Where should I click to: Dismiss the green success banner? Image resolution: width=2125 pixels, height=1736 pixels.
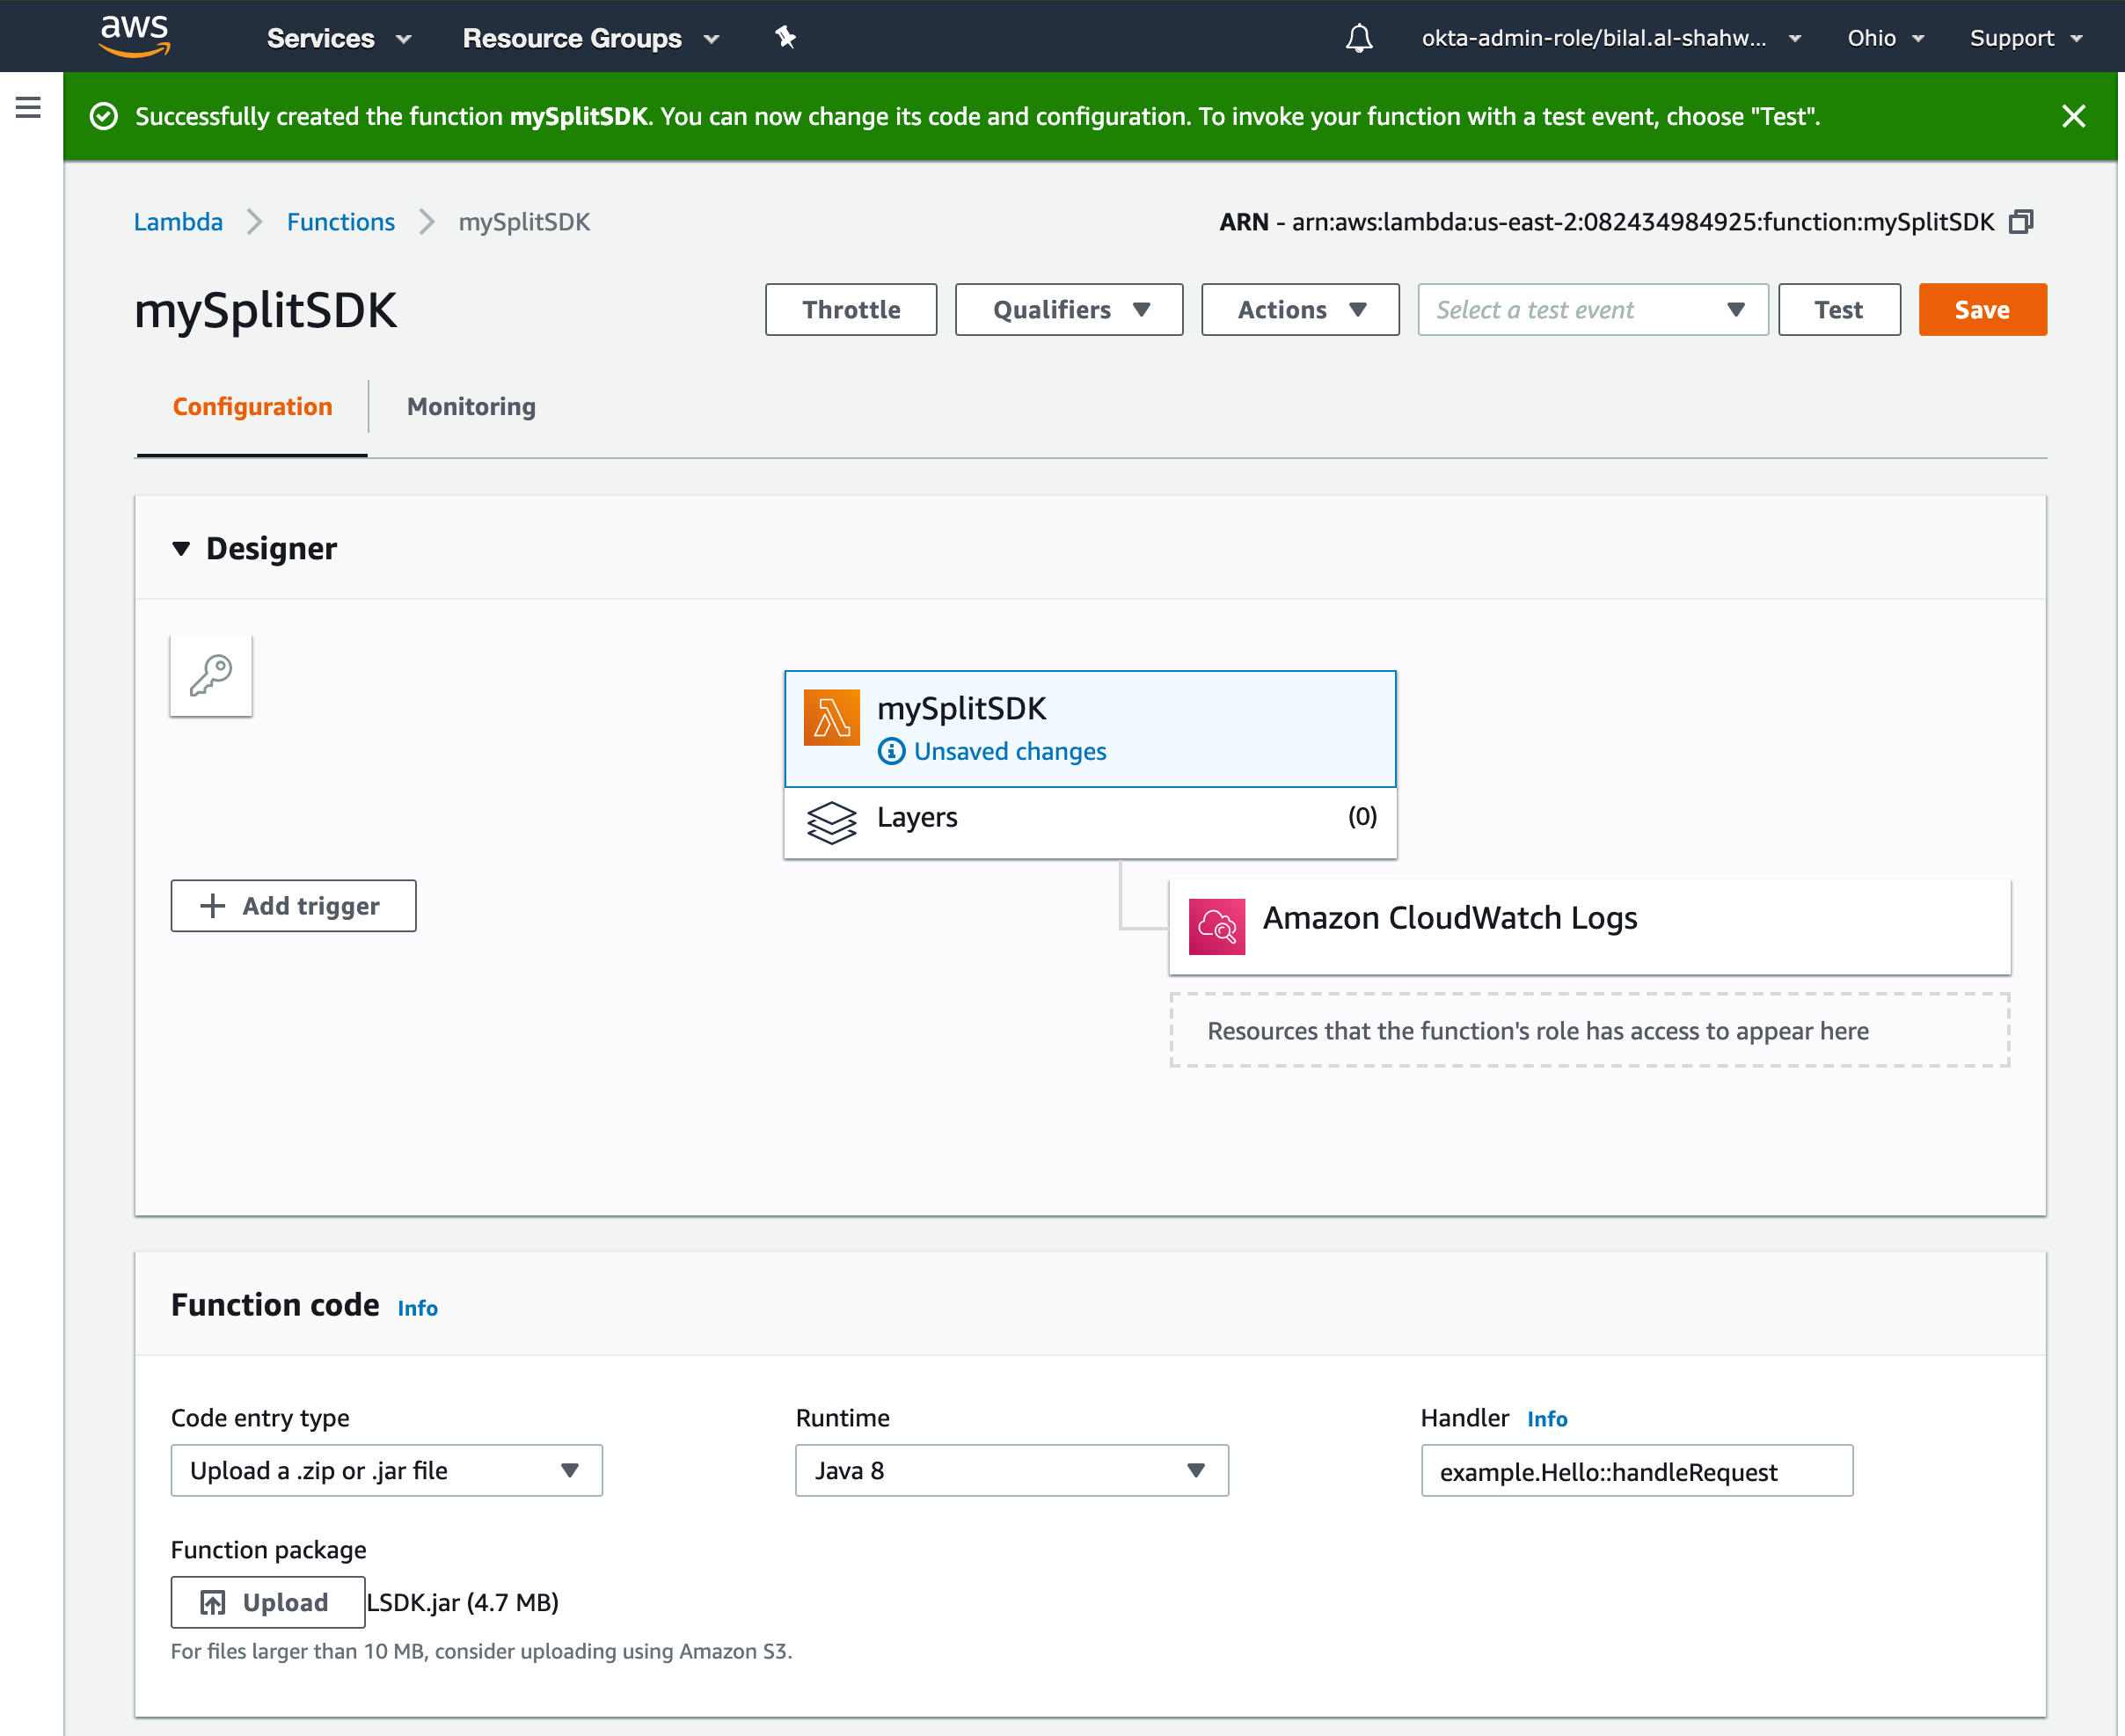point(2073,117)
